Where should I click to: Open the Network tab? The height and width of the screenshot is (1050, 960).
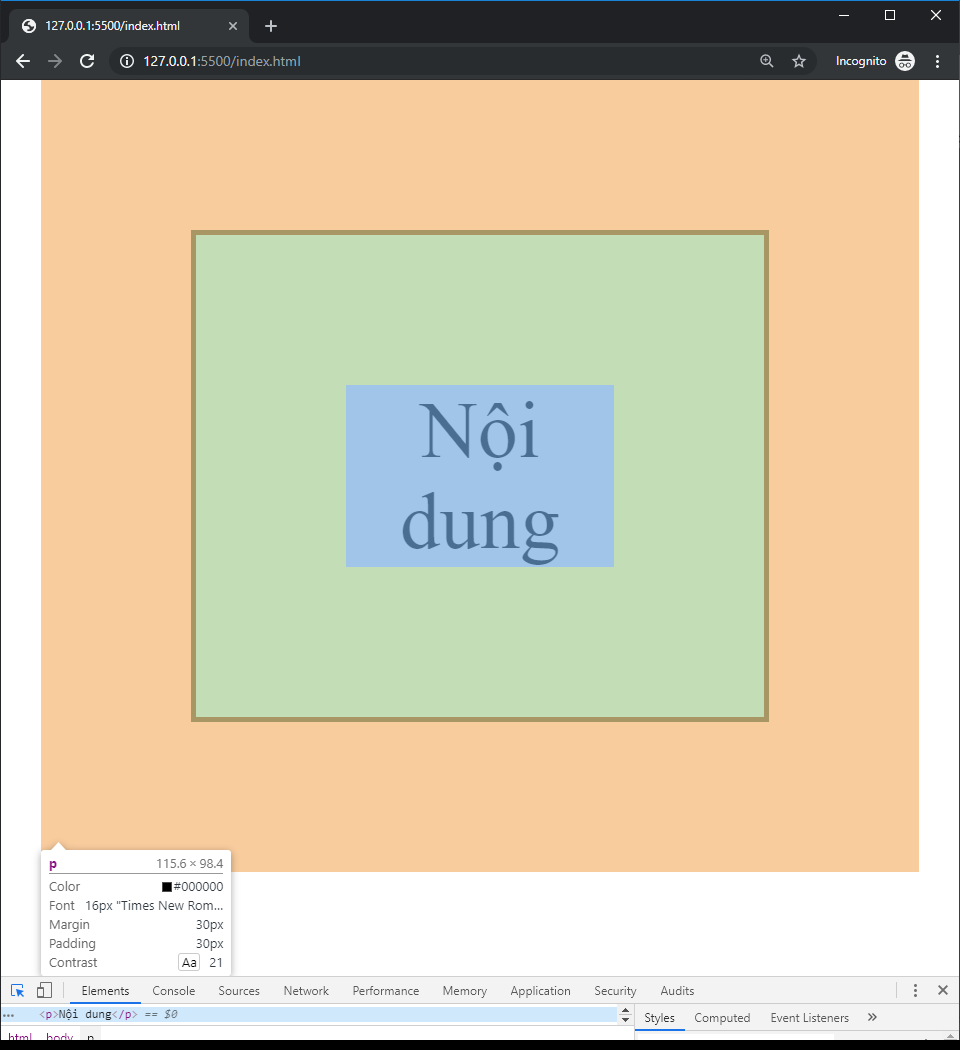(306, 991)
